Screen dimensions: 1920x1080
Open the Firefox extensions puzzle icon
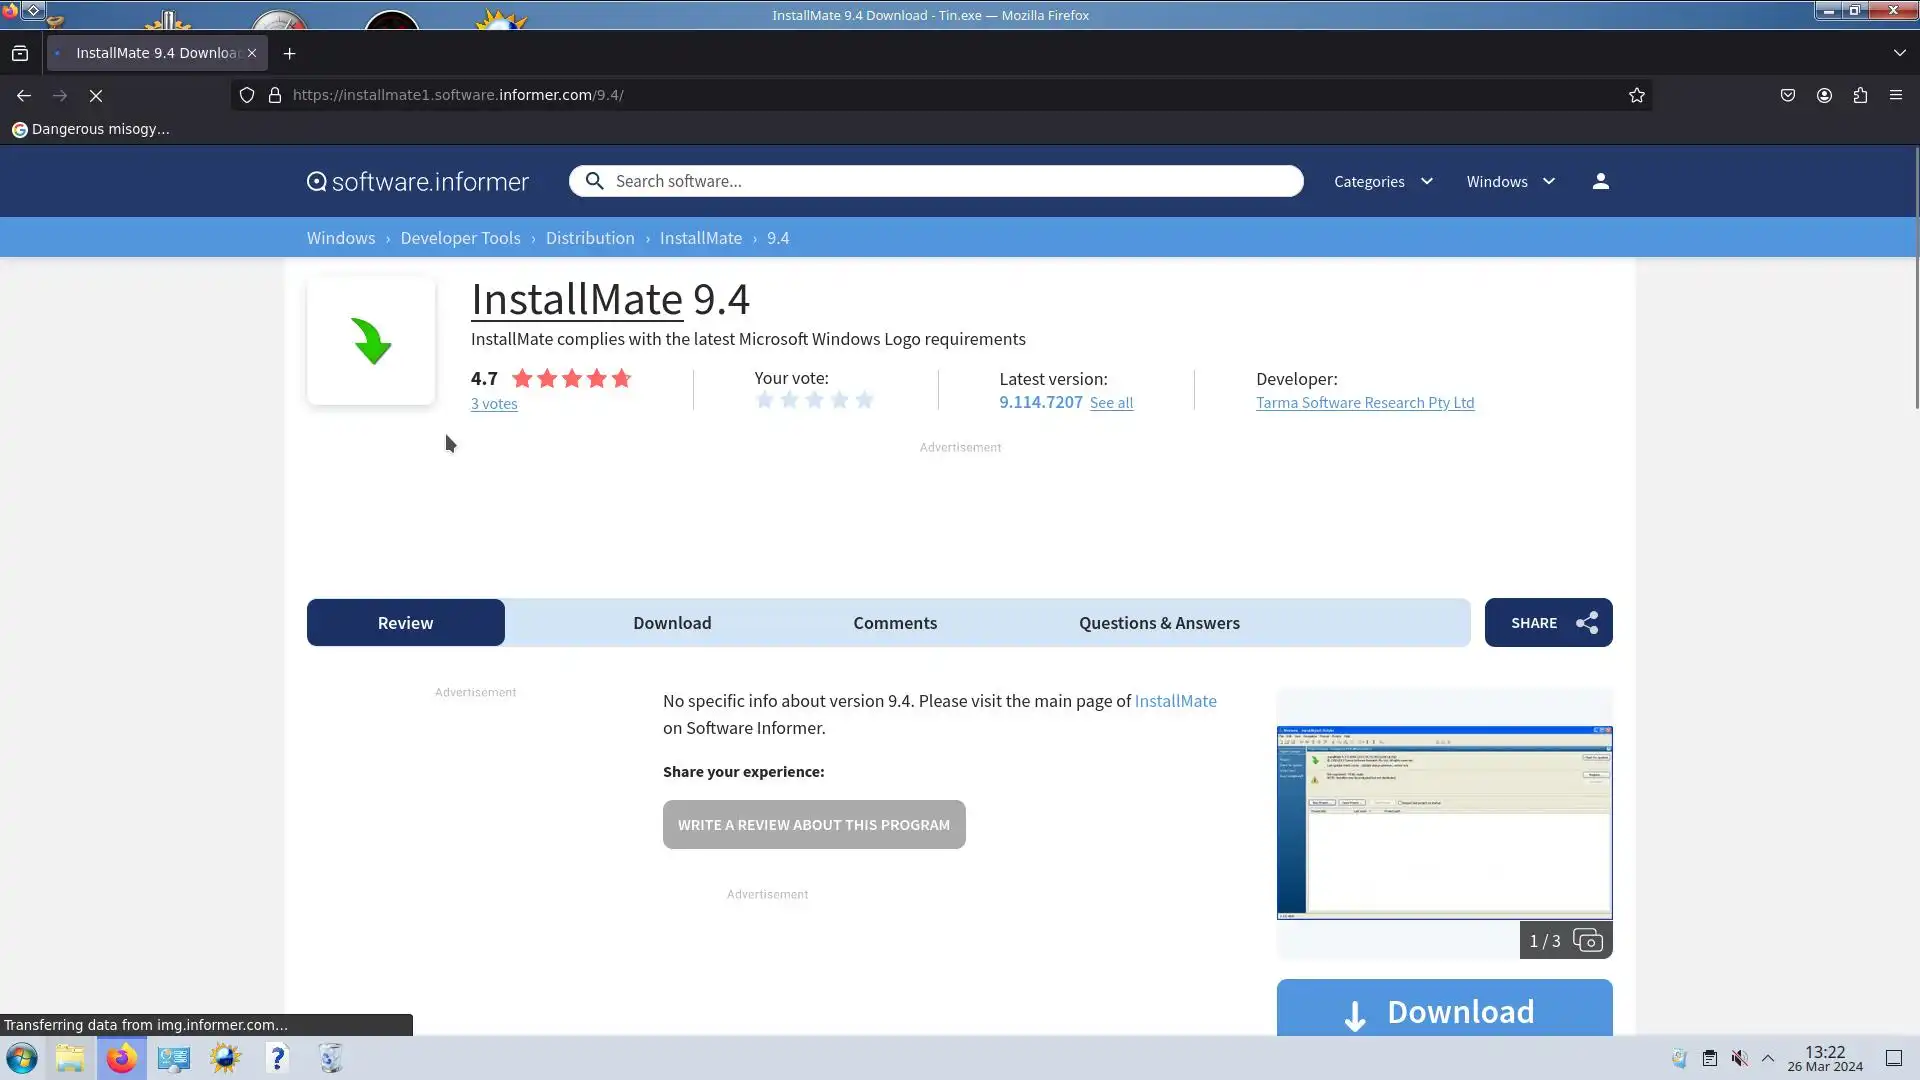tap(1859, 95)
